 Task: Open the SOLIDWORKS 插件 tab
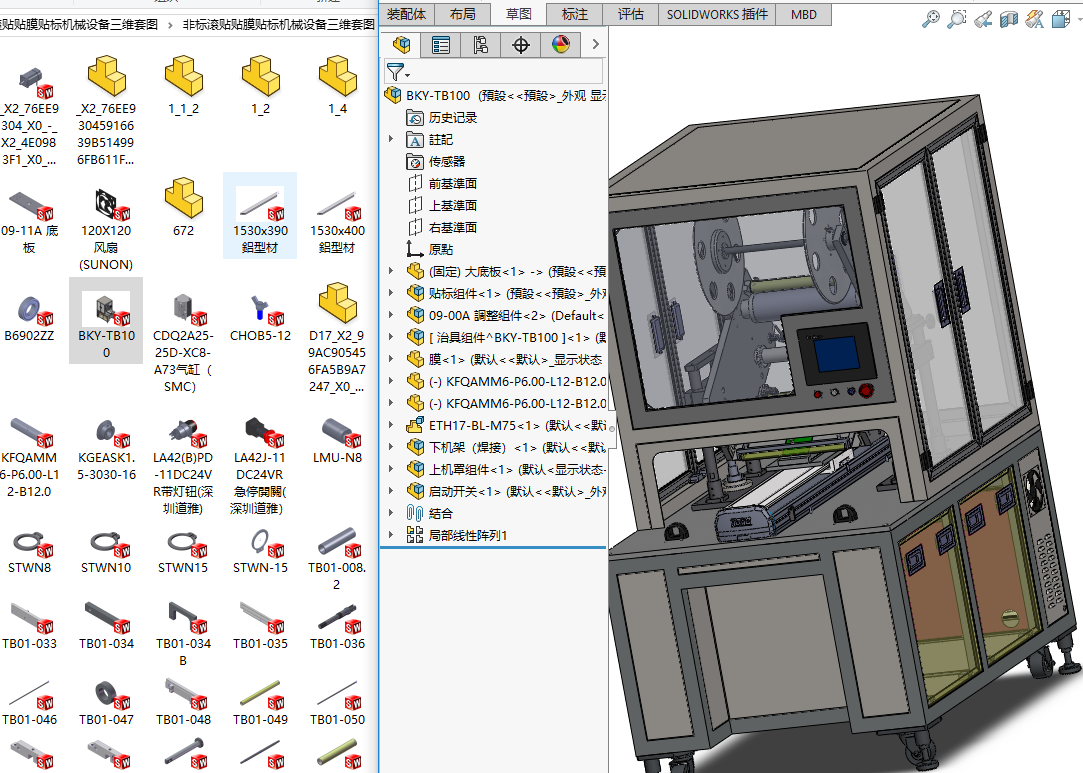pos(717,14)
